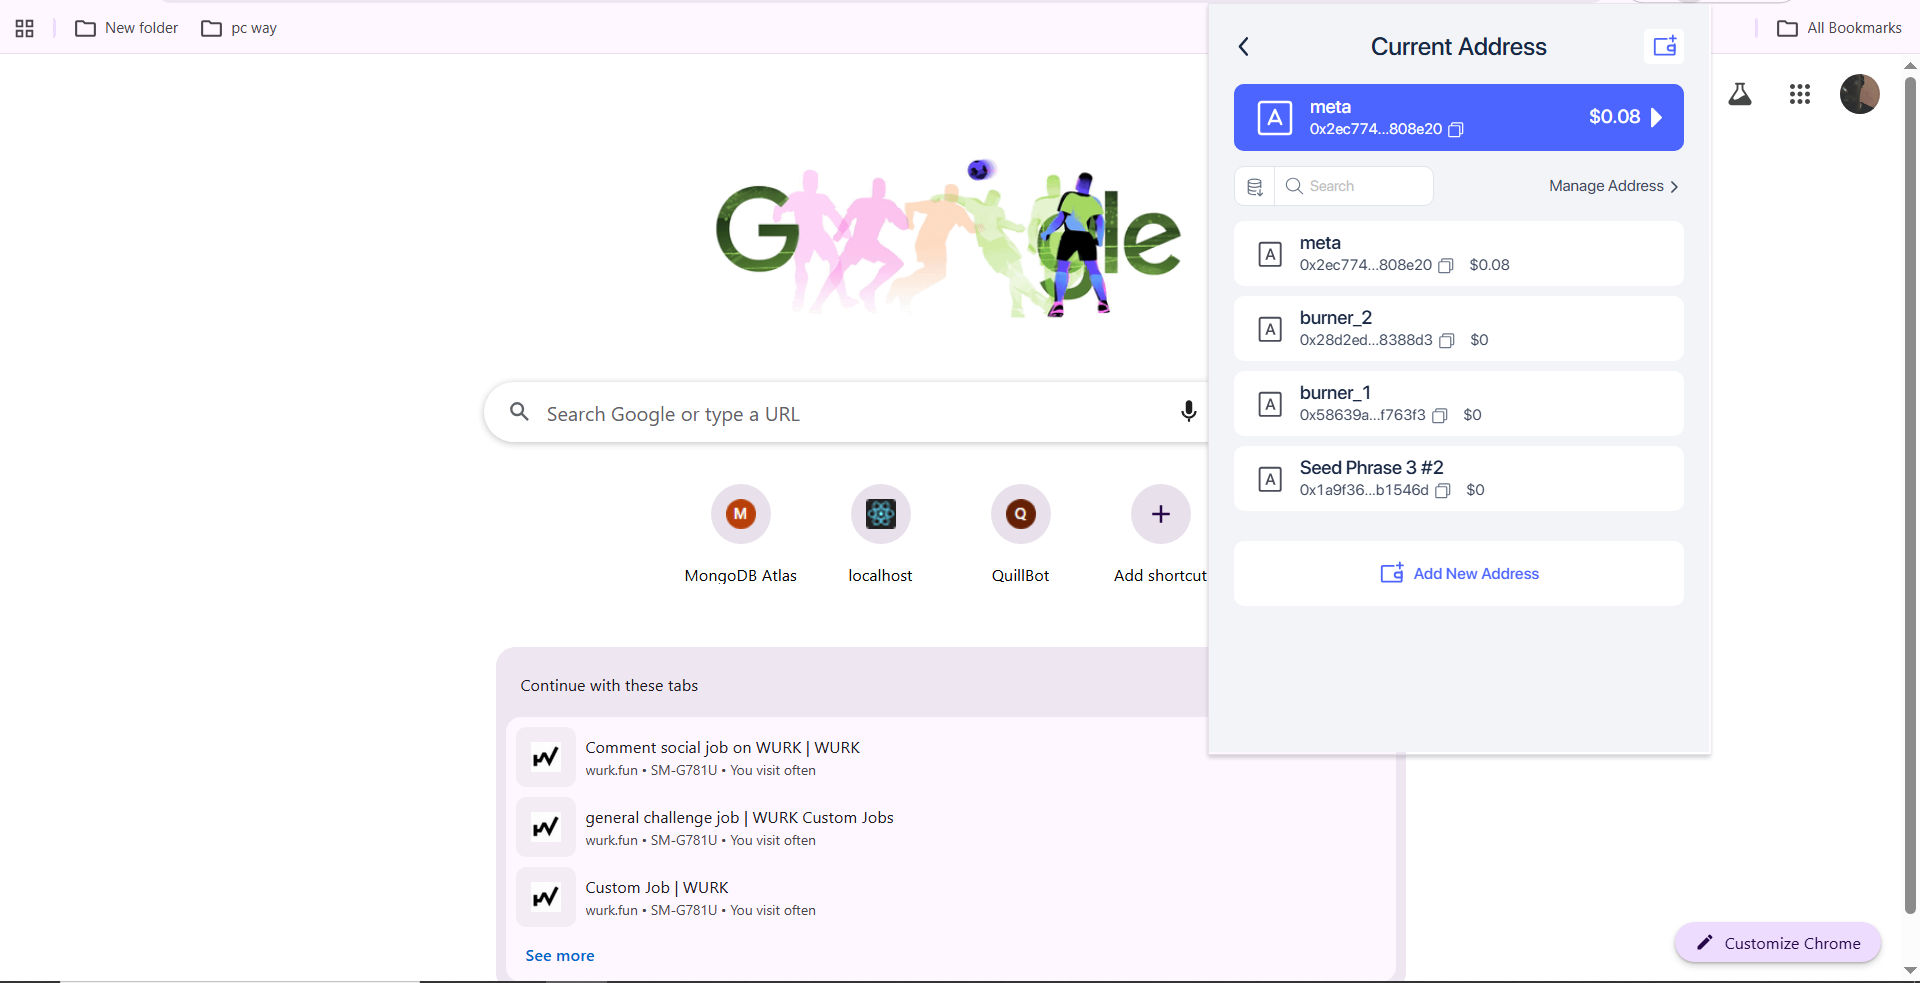Open the New folder bookmarks folder
The height and width of the screenshot is (983, 1920).
pyautogui.click(x=127, y=28)
